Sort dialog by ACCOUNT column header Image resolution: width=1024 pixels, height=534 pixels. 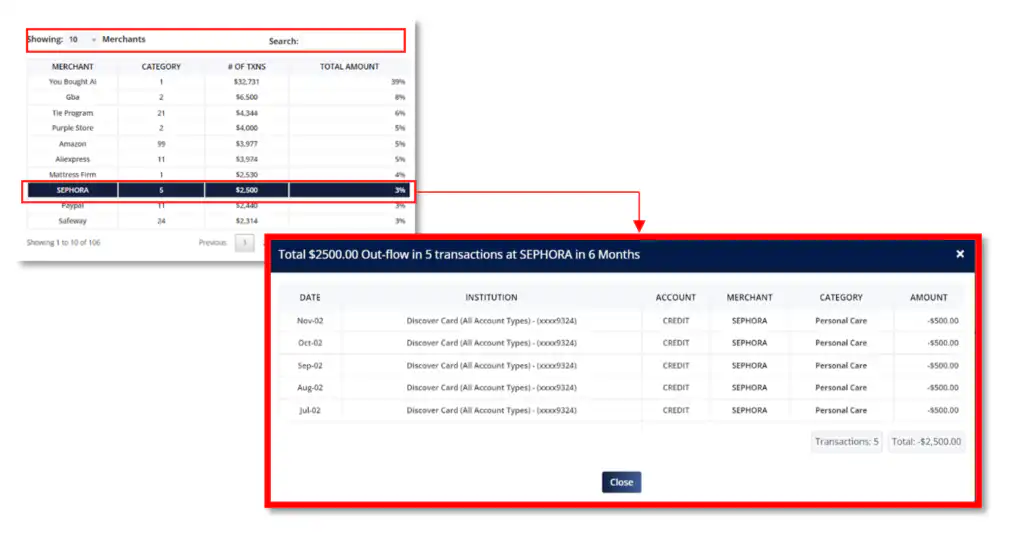click(675, 297)
